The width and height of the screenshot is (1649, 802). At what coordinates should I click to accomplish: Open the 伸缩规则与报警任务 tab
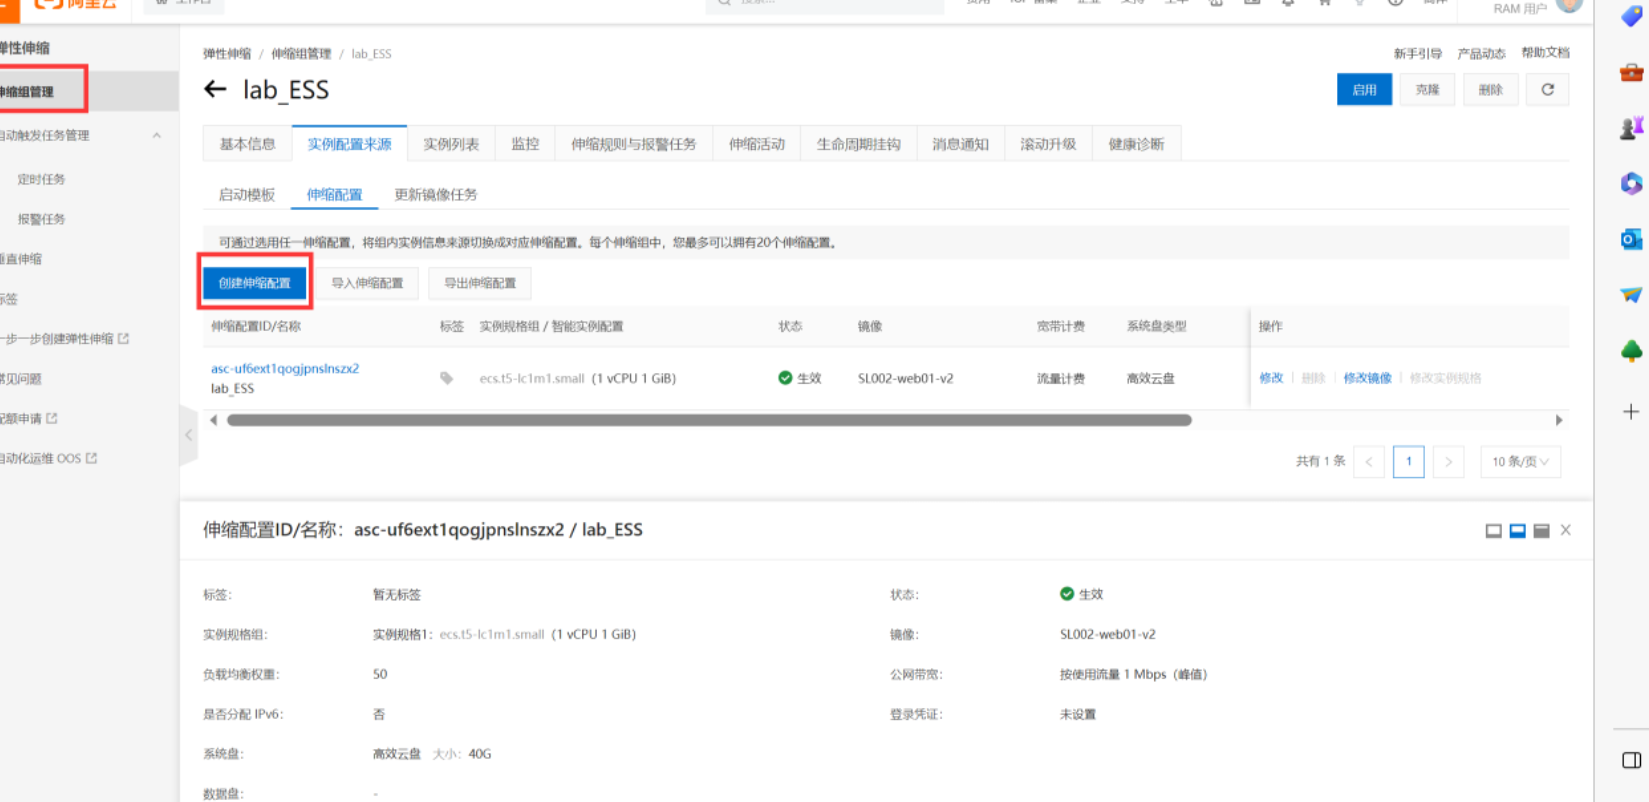click(634, 144)
